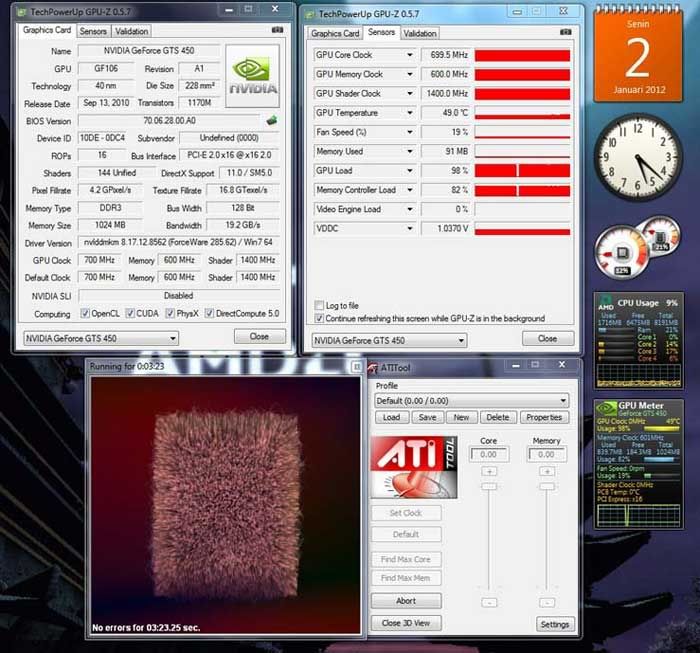Click the large CPU meter gauge gadget
The width and height of the screenshot is (700, 653).
621,253
